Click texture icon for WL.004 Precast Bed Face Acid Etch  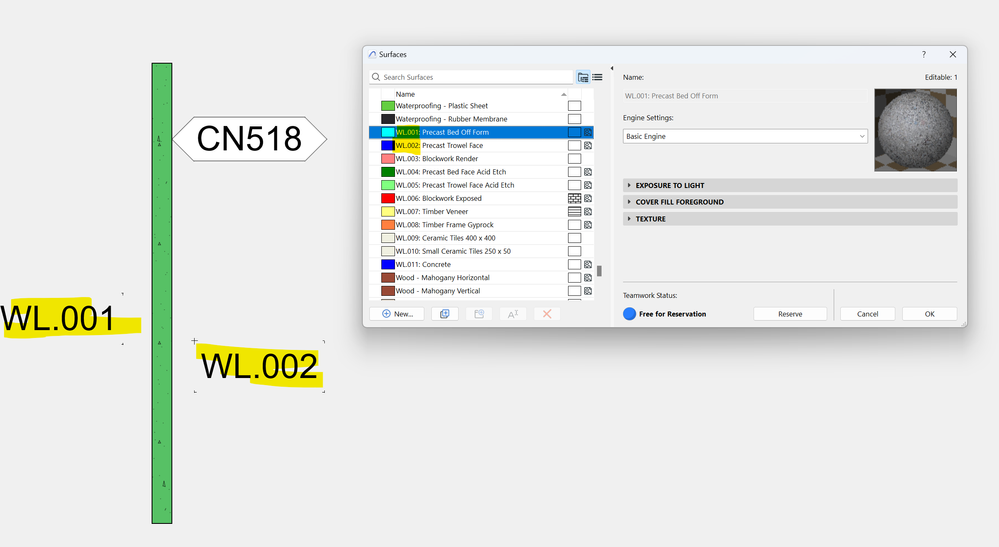point(588,172)
